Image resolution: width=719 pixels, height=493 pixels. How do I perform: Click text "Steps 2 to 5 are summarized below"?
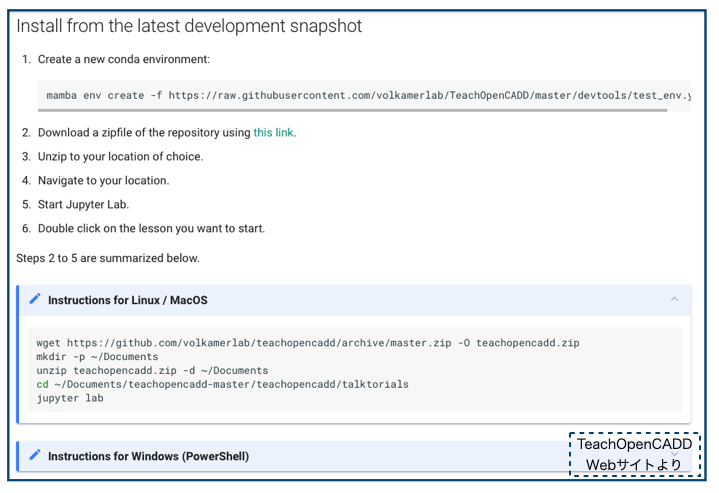click(x=108, y=258)
